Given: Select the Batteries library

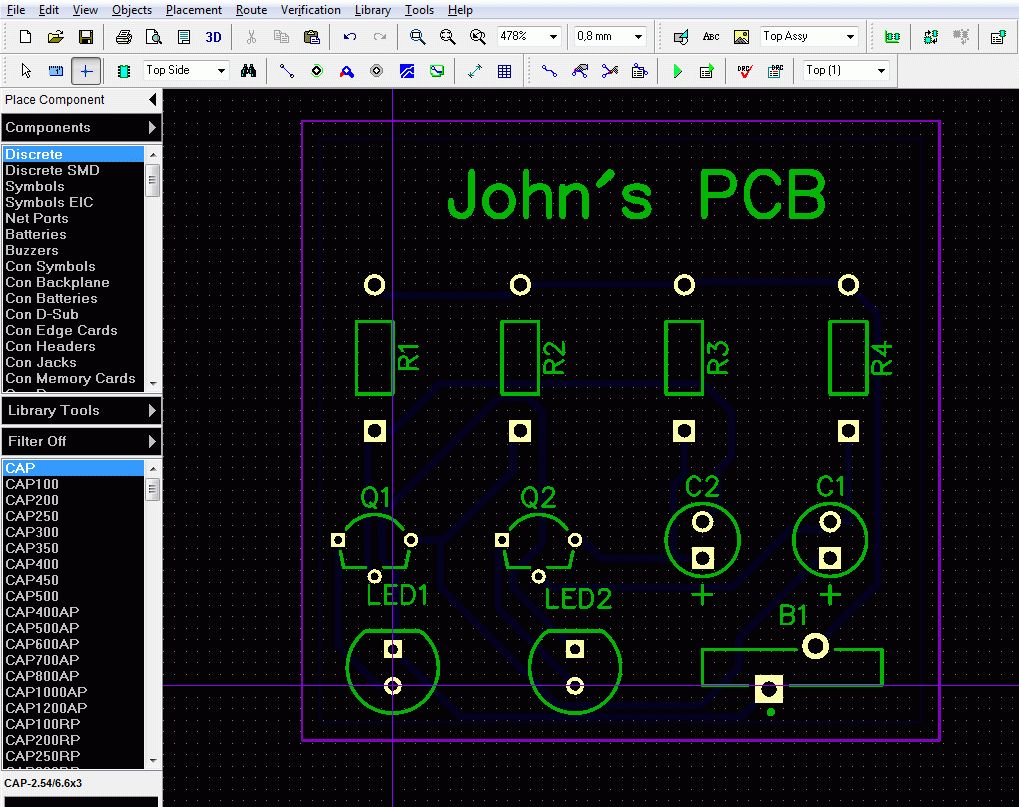Looking at the screenshot, I should coord(73,234).
